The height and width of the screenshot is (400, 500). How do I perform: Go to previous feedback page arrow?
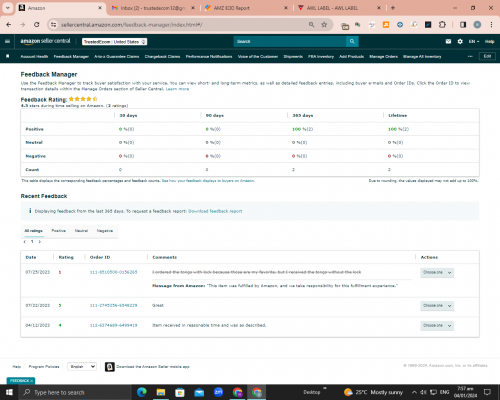(x=24, y=242)
